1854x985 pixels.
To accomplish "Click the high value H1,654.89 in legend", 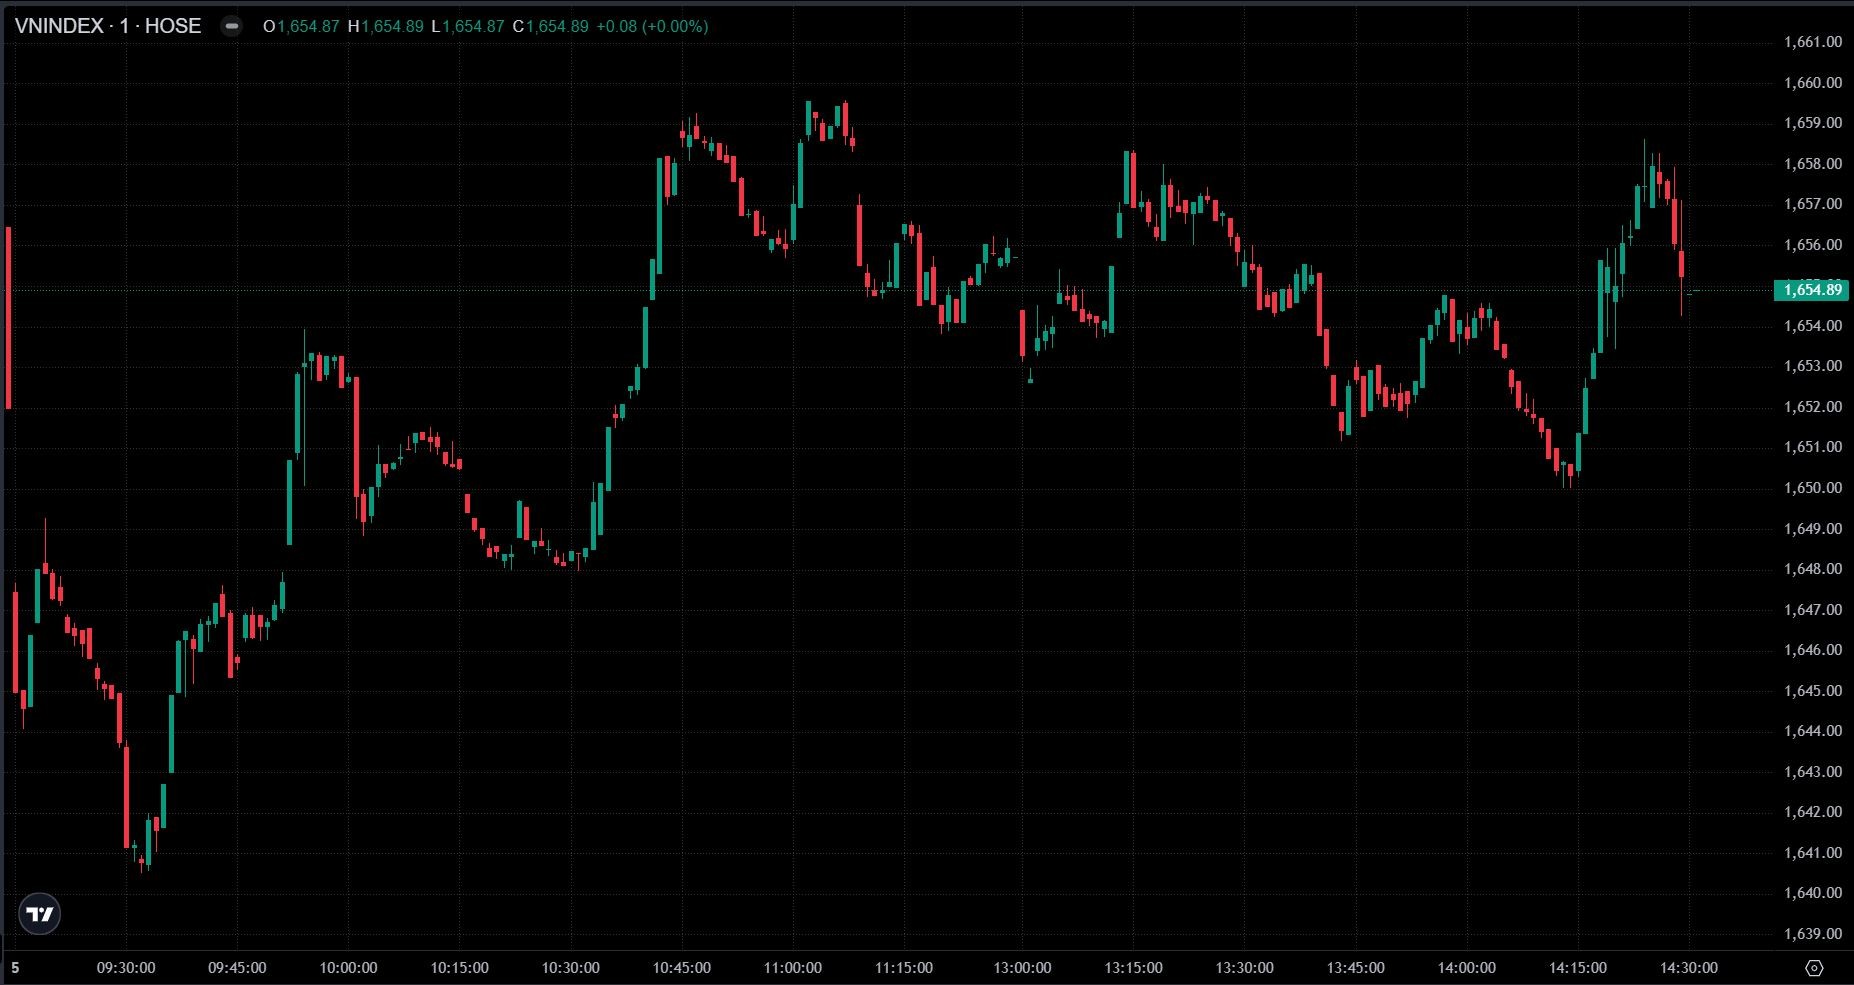I will click(386, 26).
